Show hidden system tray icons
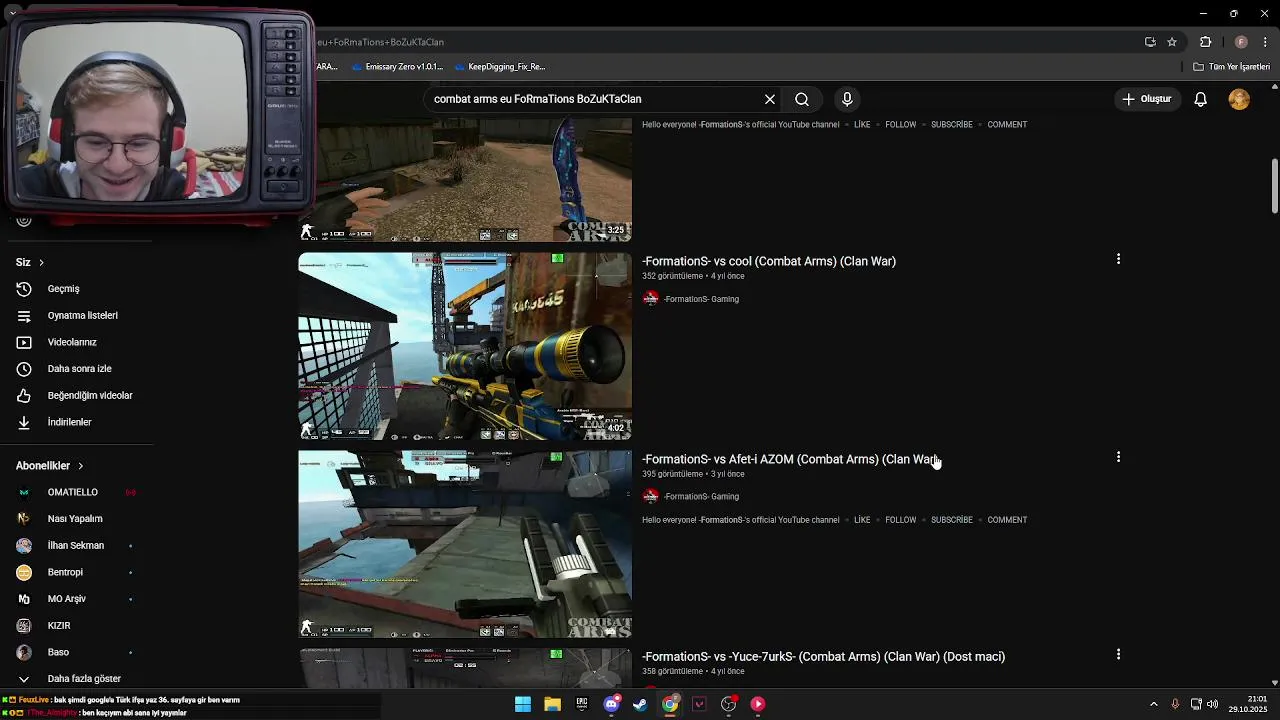This screenshot has height=720, width=1280. pyautogui.click(x=1153, y=704)
